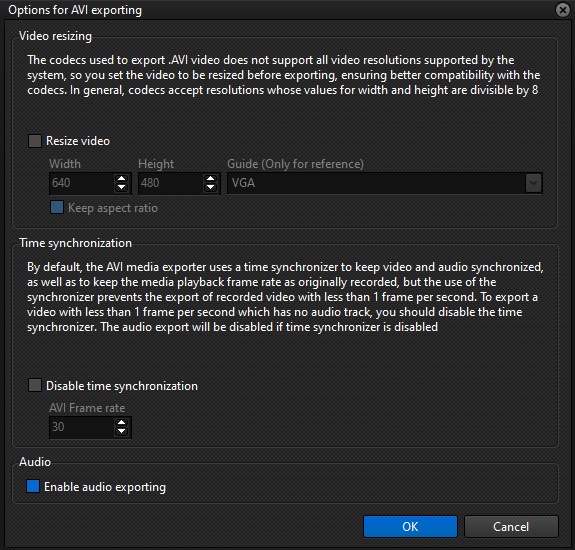The image size is (575, 550).
Task: Click the Height input field showing 480
Action: 171,183
